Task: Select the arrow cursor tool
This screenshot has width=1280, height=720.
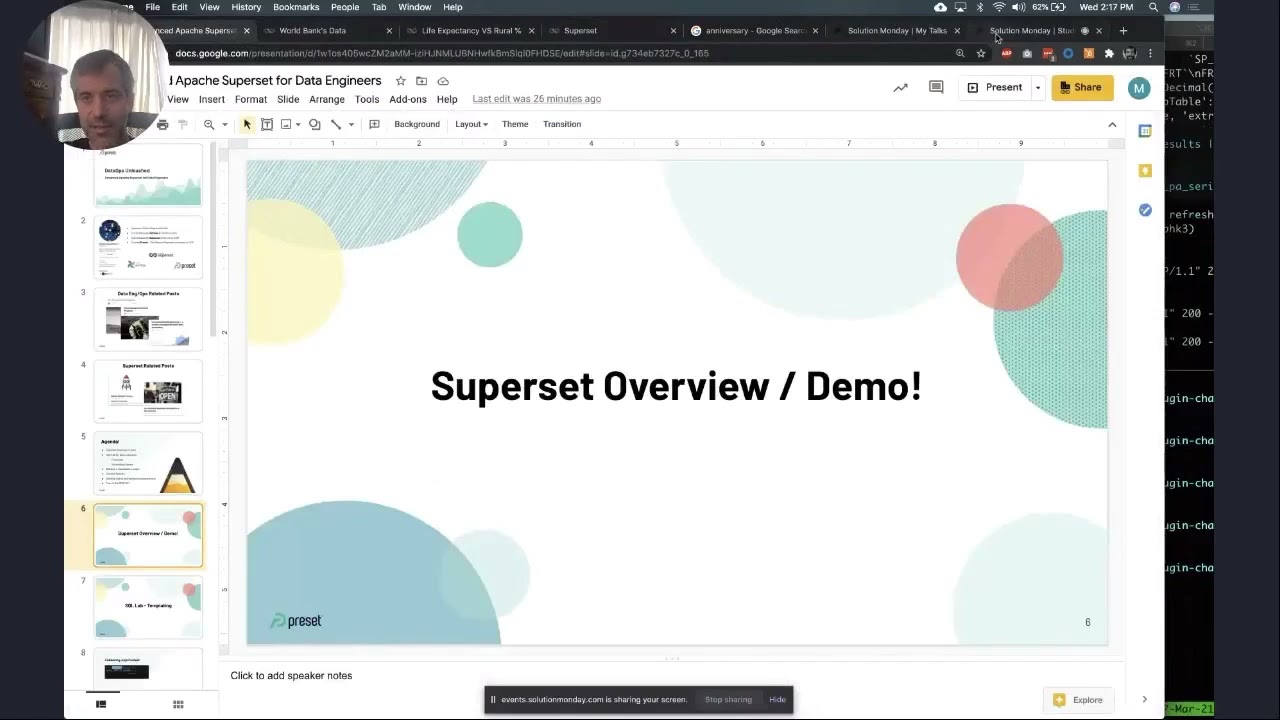Action: (x=247, y=124)
